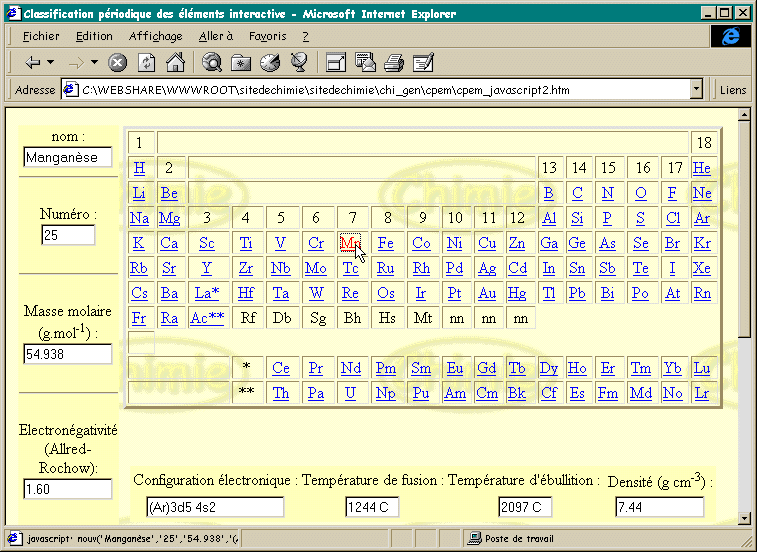Click the Numéro field showing 25
The height and width of the screenshot is (552, 757).
68,235
